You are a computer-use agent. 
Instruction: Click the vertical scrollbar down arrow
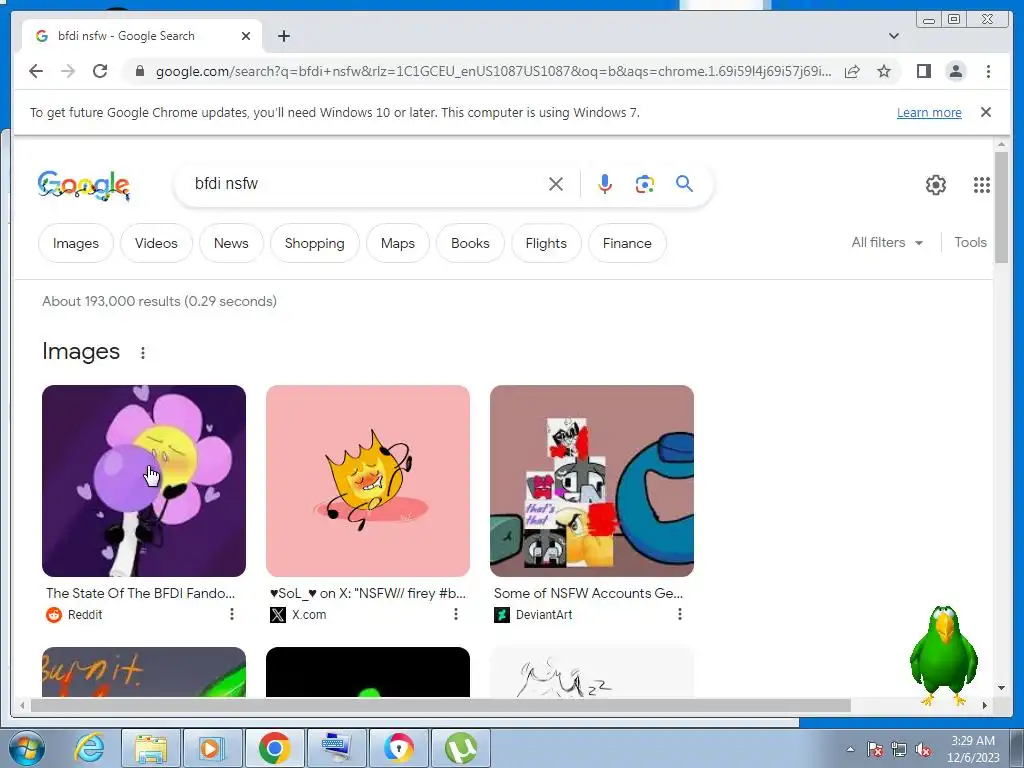point(1002,688)
